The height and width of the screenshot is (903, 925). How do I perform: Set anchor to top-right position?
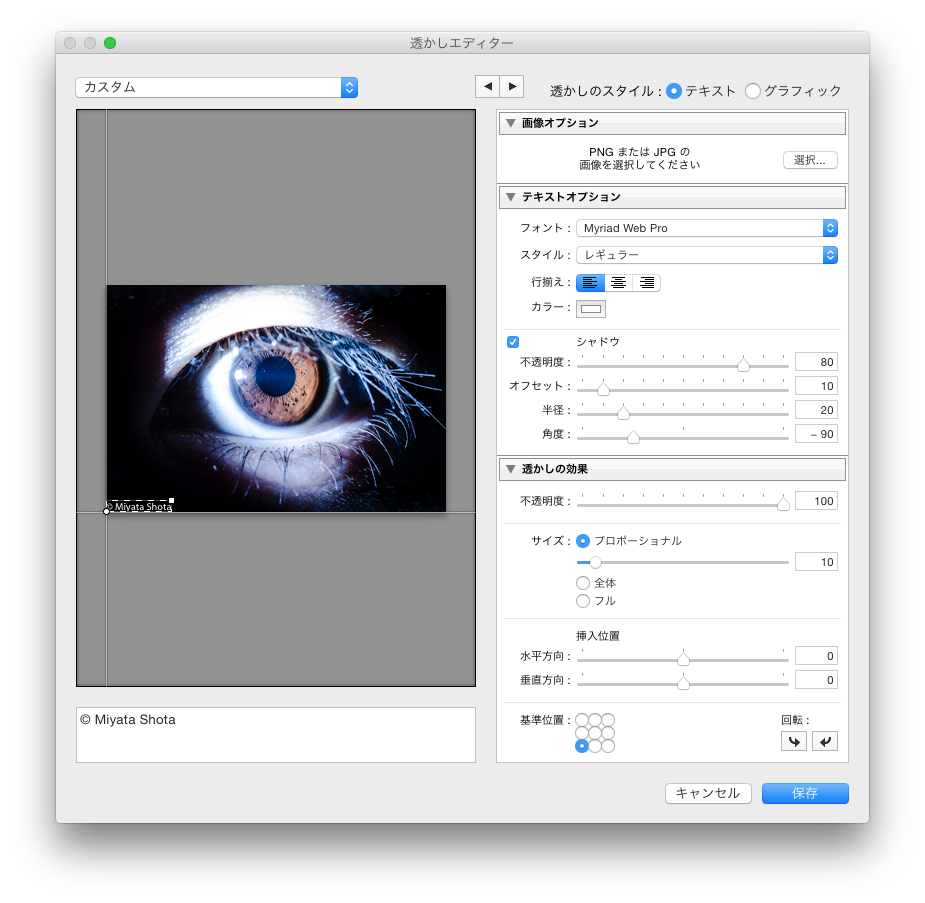(x=608, y=720)
